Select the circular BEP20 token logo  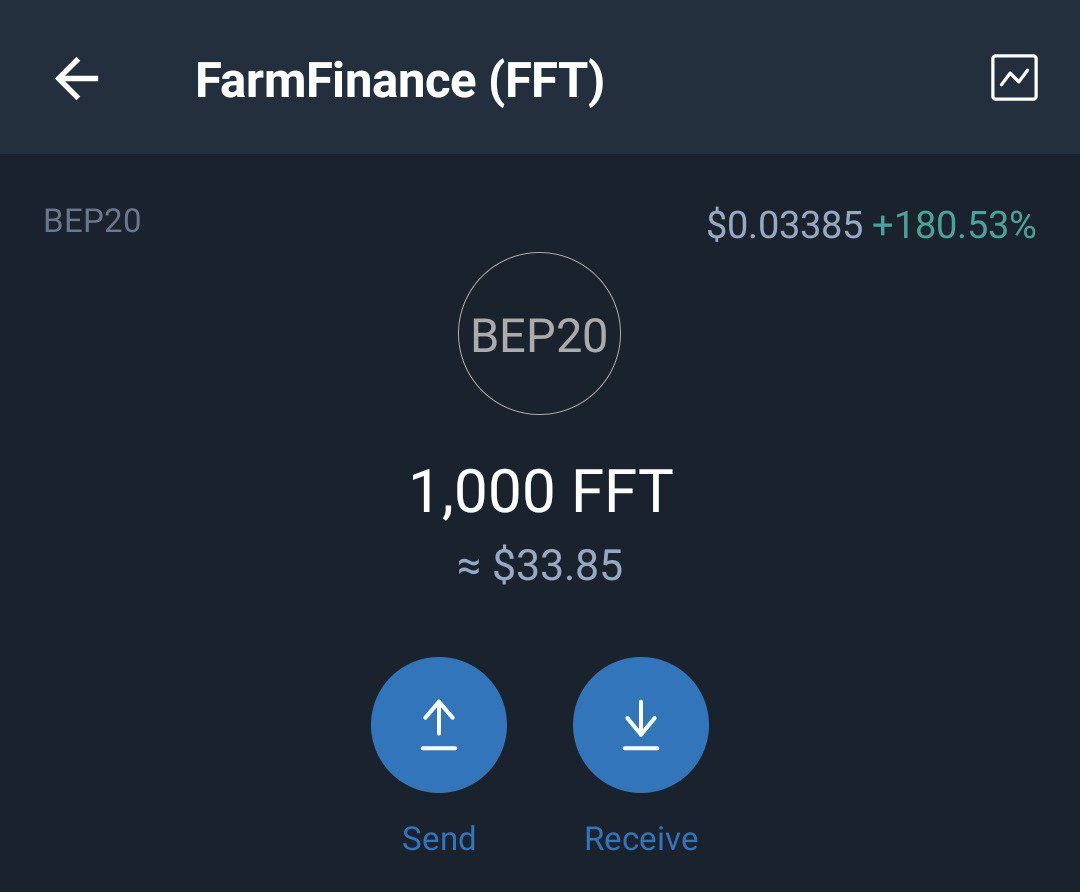539,333
